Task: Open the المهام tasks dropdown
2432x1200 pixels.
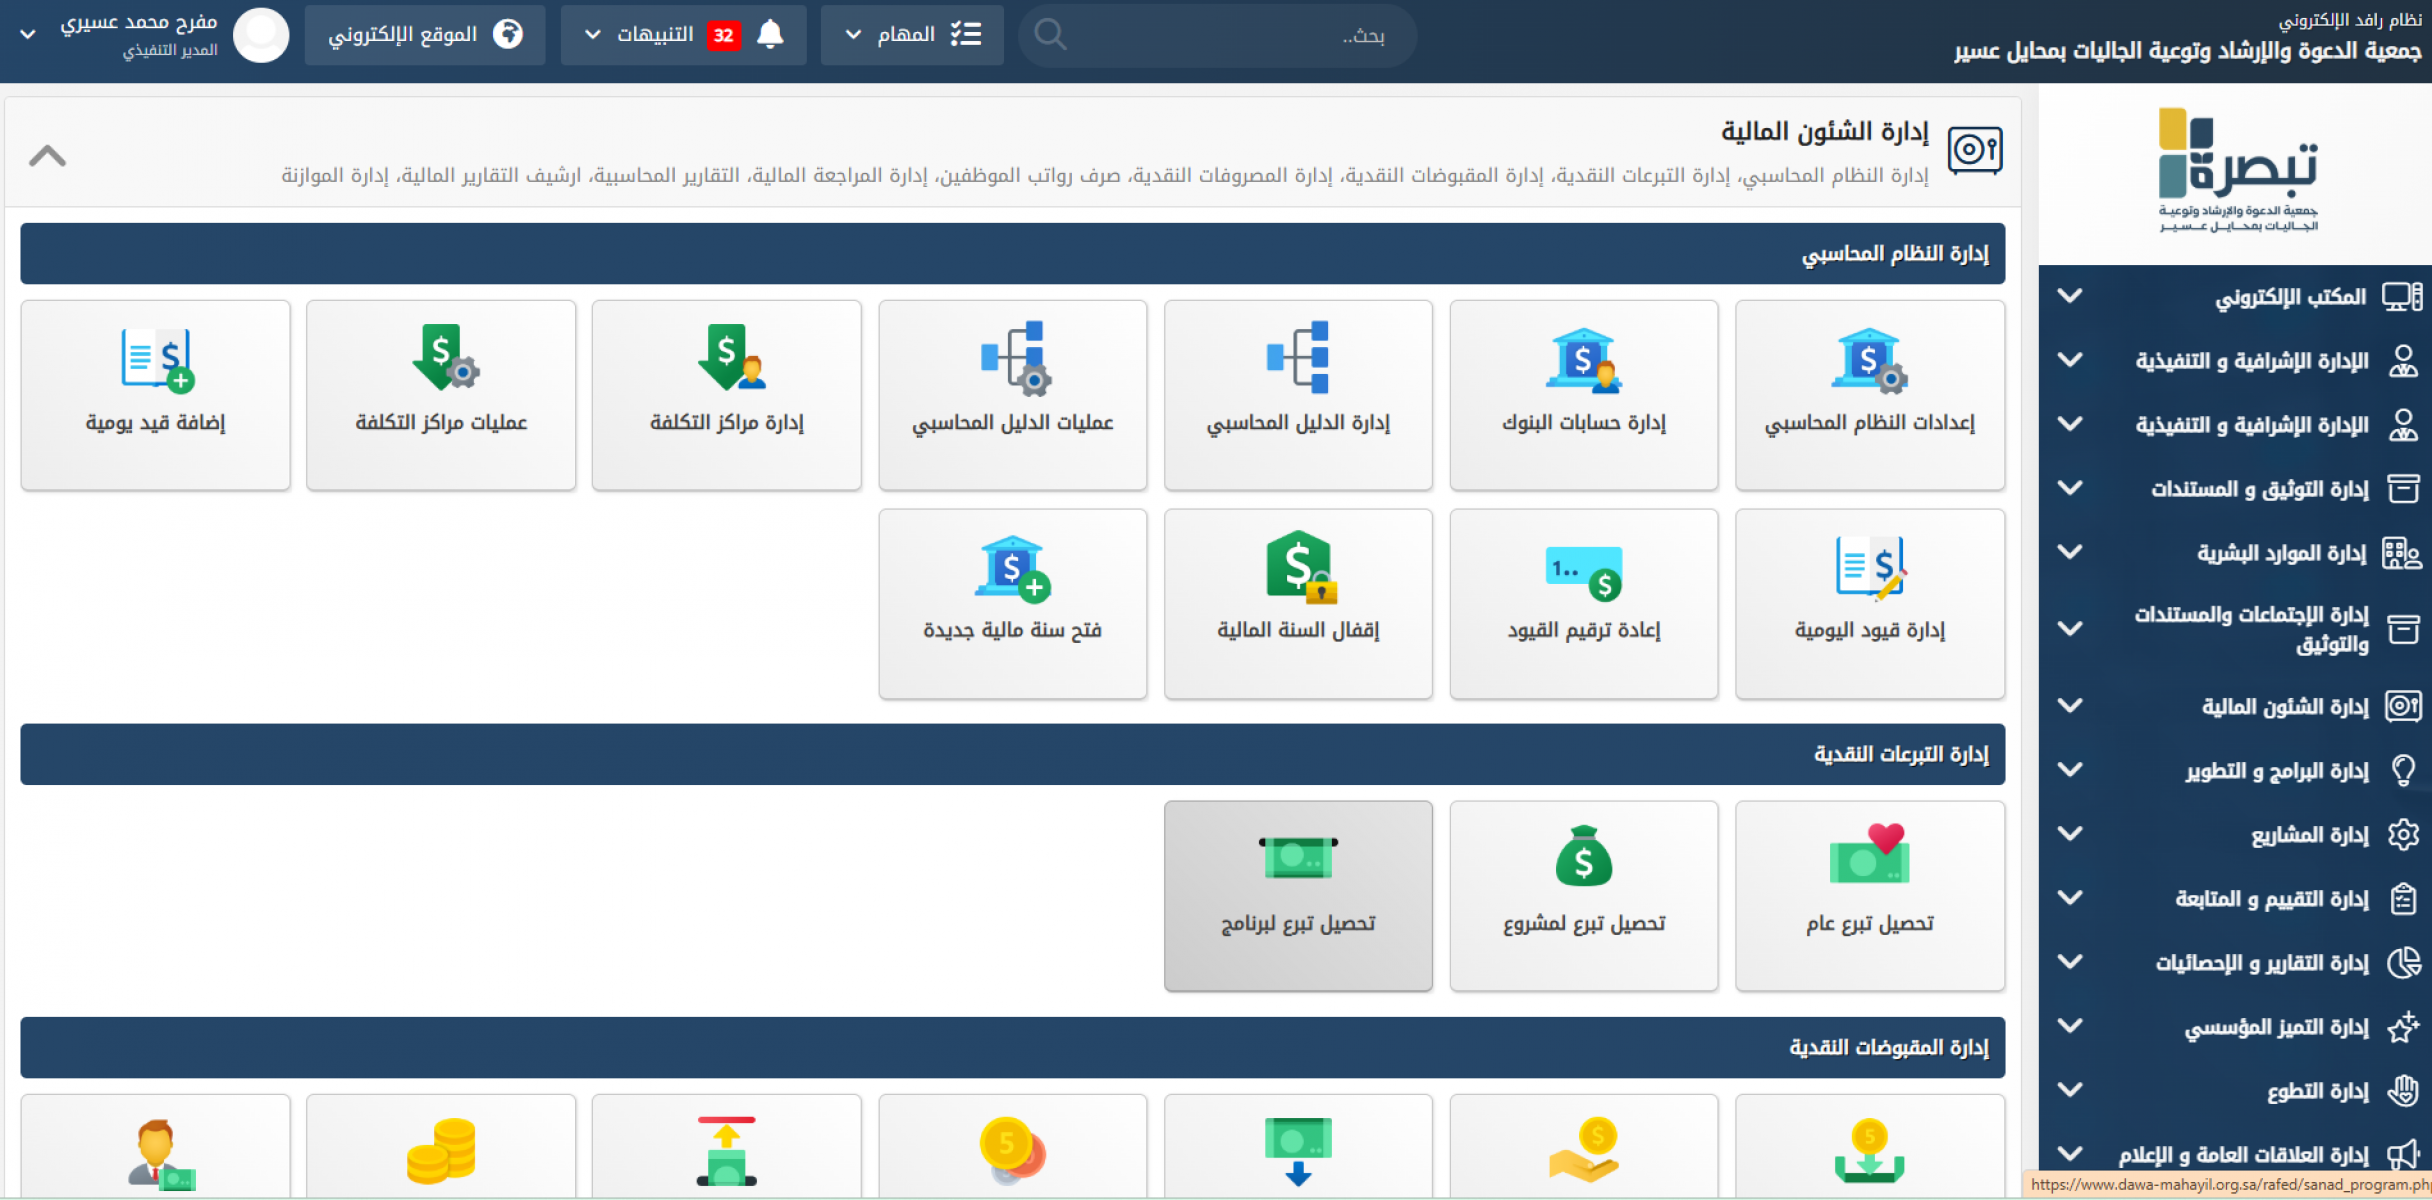Action: click(x=911, y=35)
